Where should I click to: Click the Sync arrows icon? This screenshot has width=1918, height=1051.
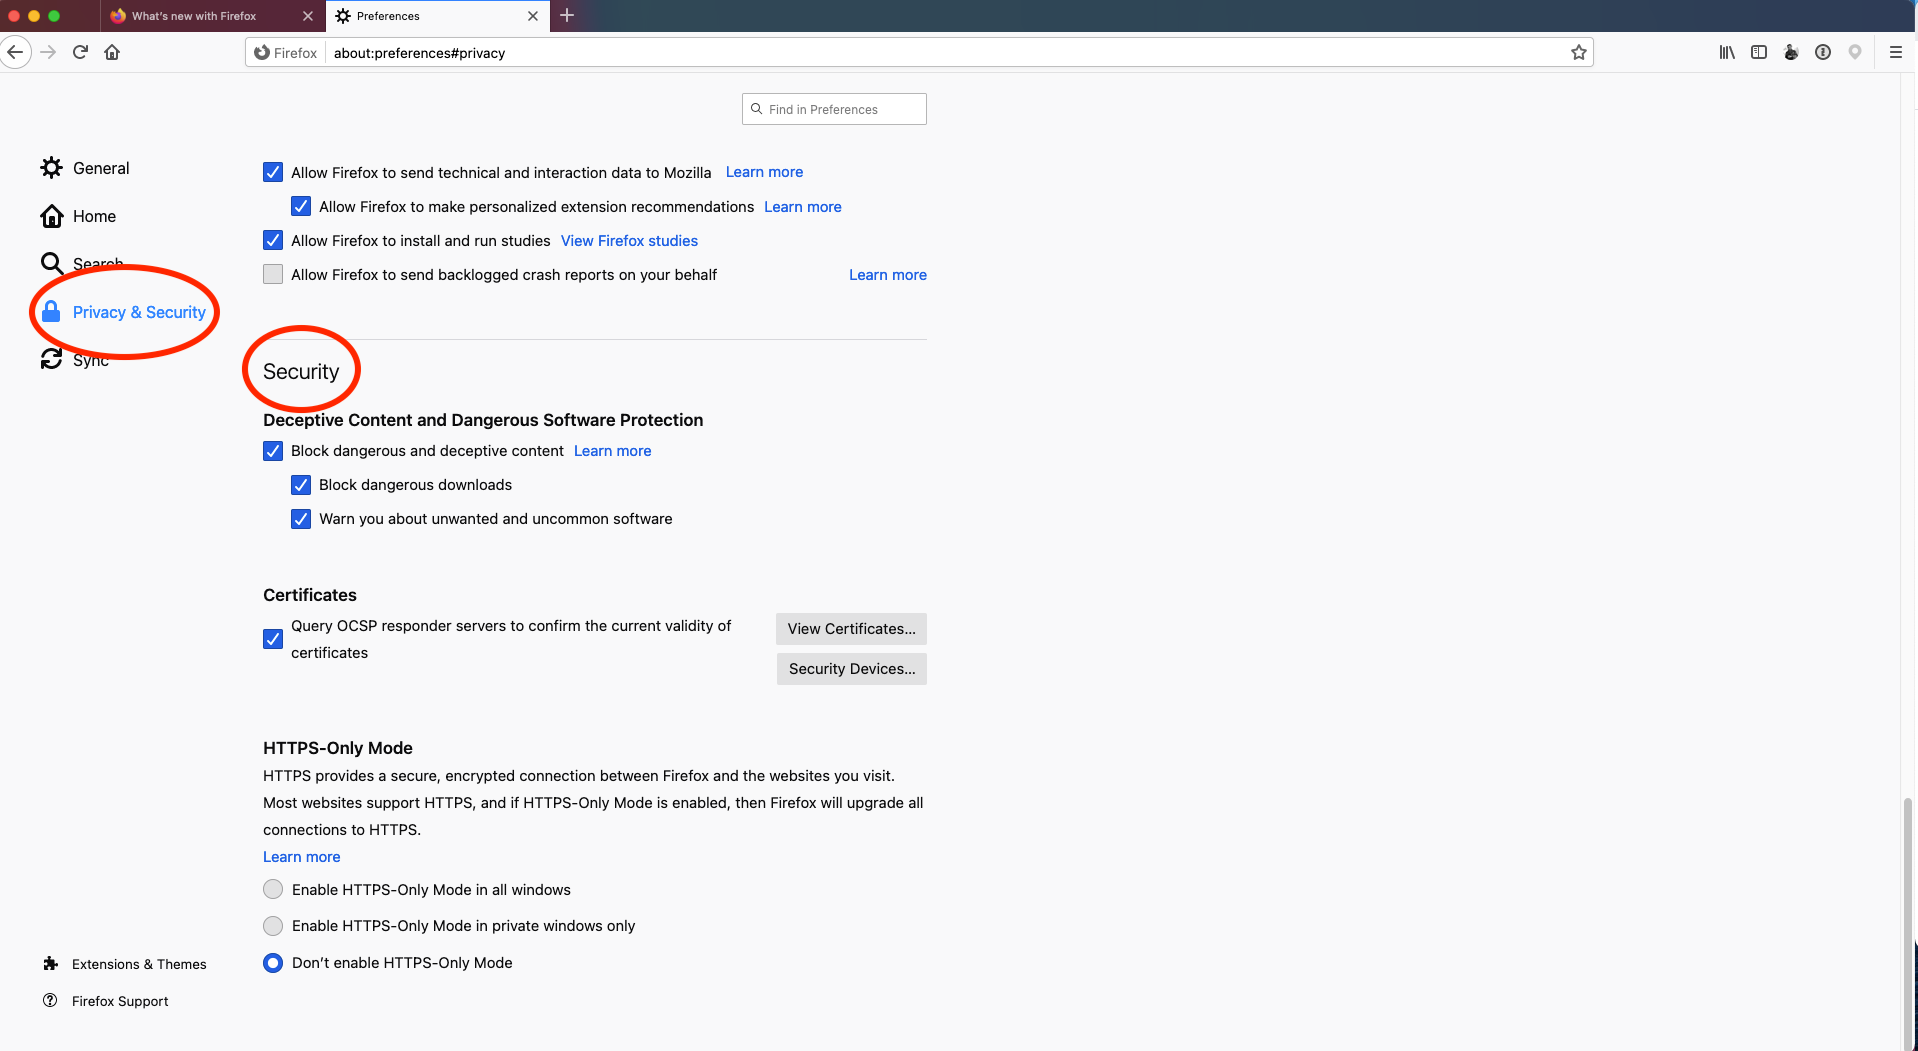(51, 359)
